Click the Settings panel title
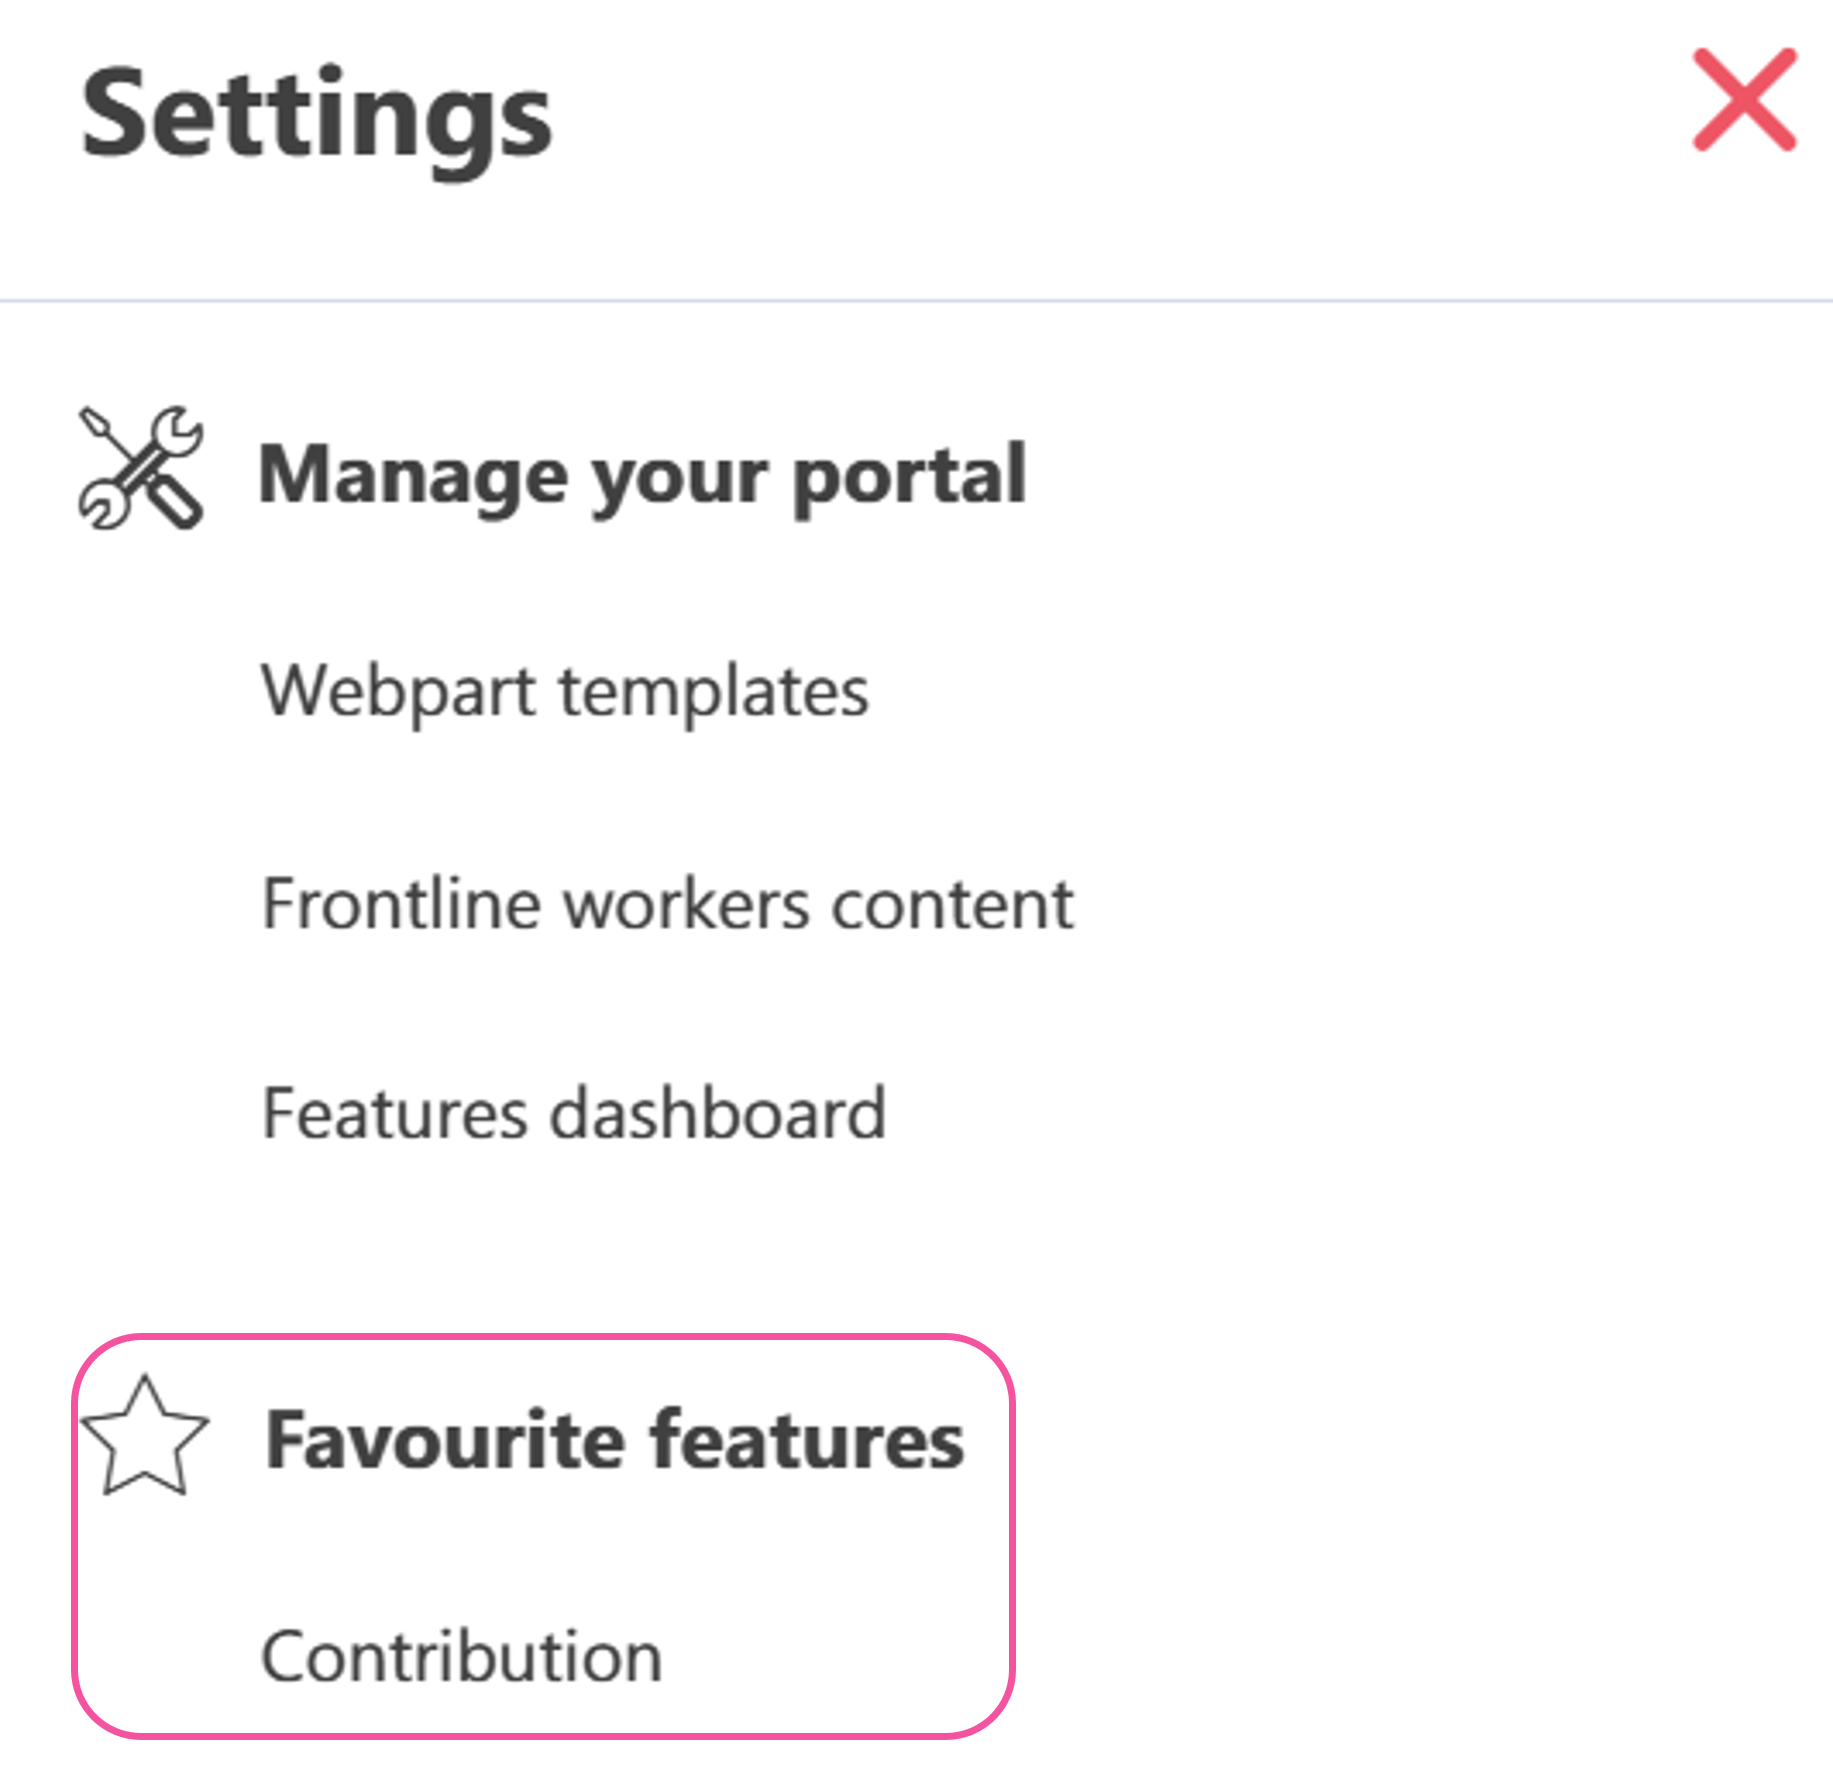Viewport: 1833px width, 1791px height. coord(316,120)
